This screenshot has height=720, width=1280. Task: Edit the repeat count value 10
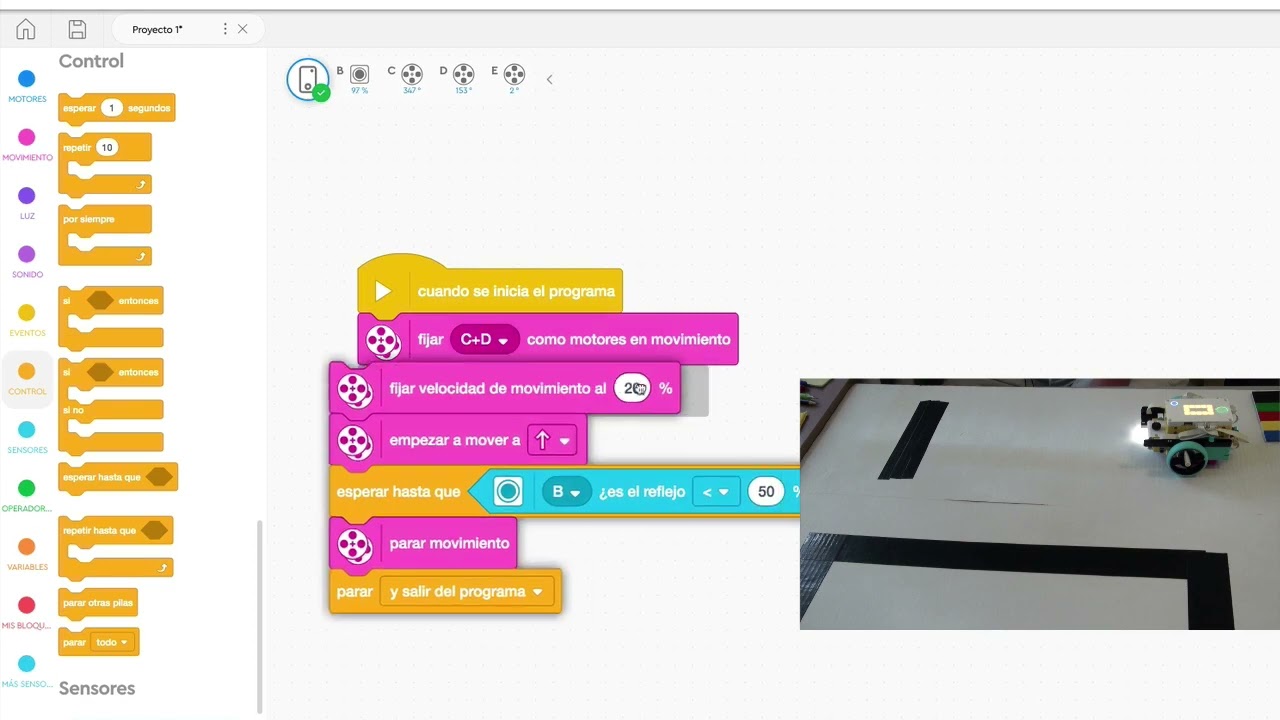(106, 147)
